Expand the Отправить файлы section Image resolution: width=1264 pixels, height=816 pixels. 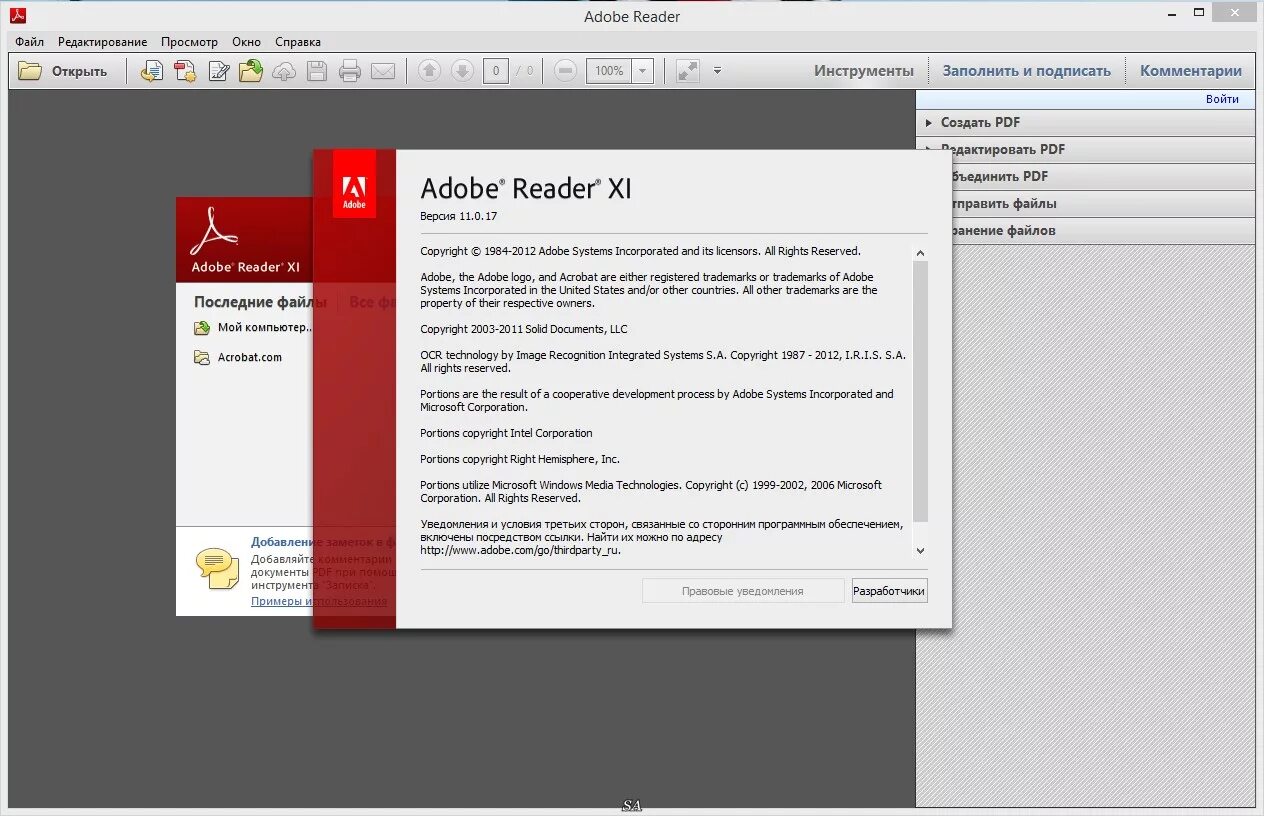1085,203
